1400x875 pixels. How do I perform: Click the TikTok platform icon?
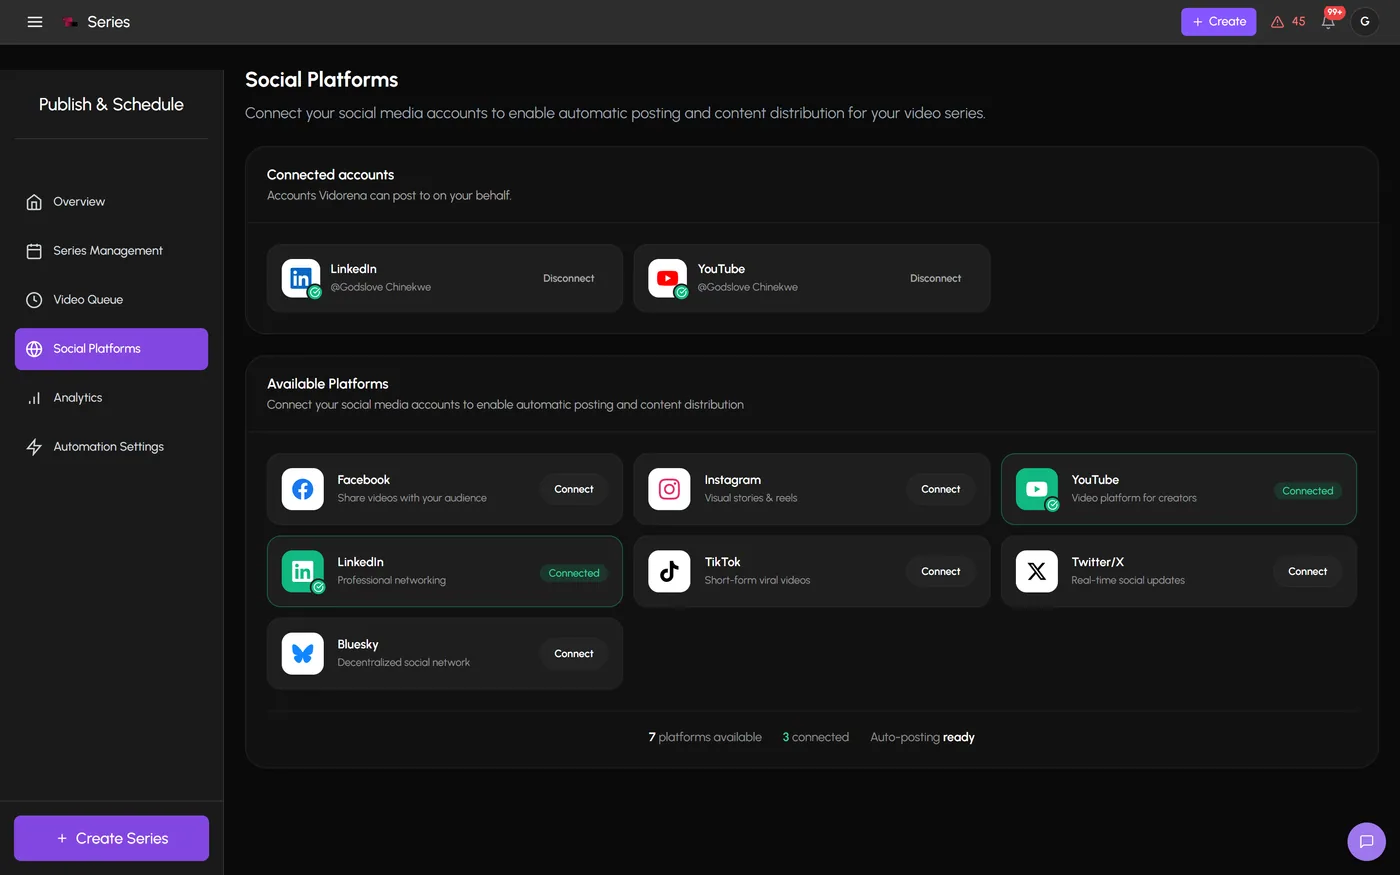pos(669,571)
